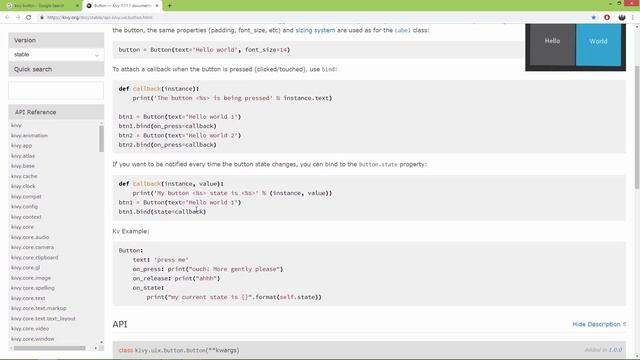Open kivy.animation in API Reference
This screenshot has width=640, height=360.
pos(29,136)
